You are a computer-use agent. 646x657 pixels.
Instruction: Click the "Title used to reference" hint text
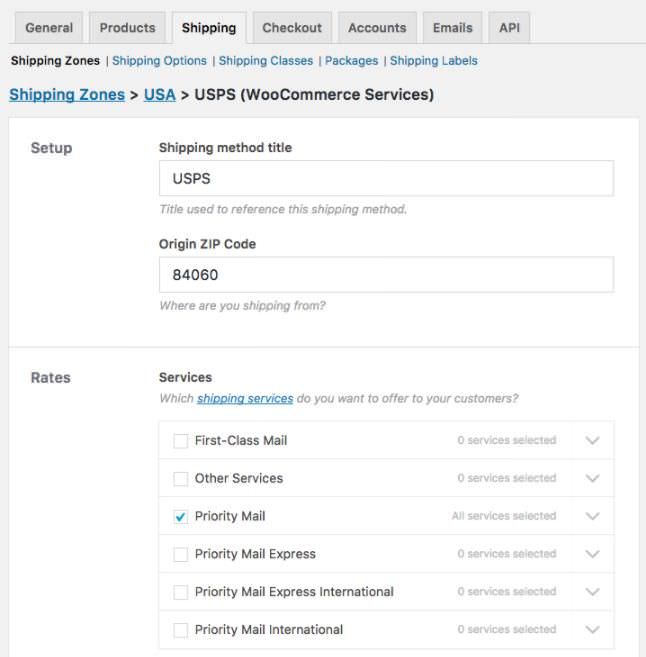click(283, 209)
